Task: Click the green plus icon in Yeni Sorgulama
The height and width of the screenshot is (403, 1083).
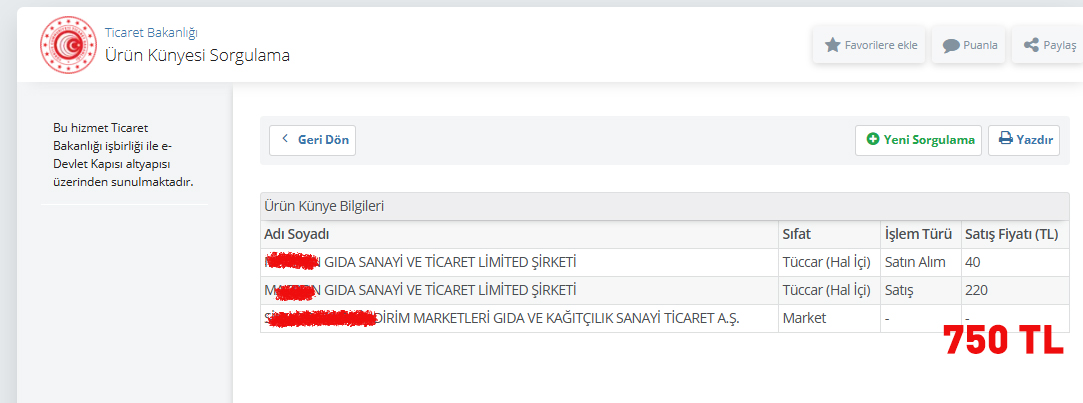Action: 872,140
